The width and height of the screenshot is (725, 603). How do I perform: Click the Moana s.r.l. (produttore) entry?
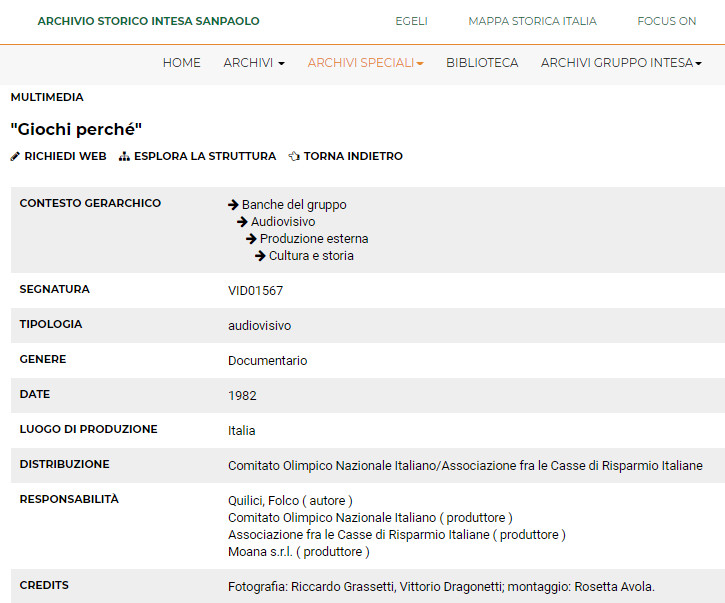[x=299, y=552]
